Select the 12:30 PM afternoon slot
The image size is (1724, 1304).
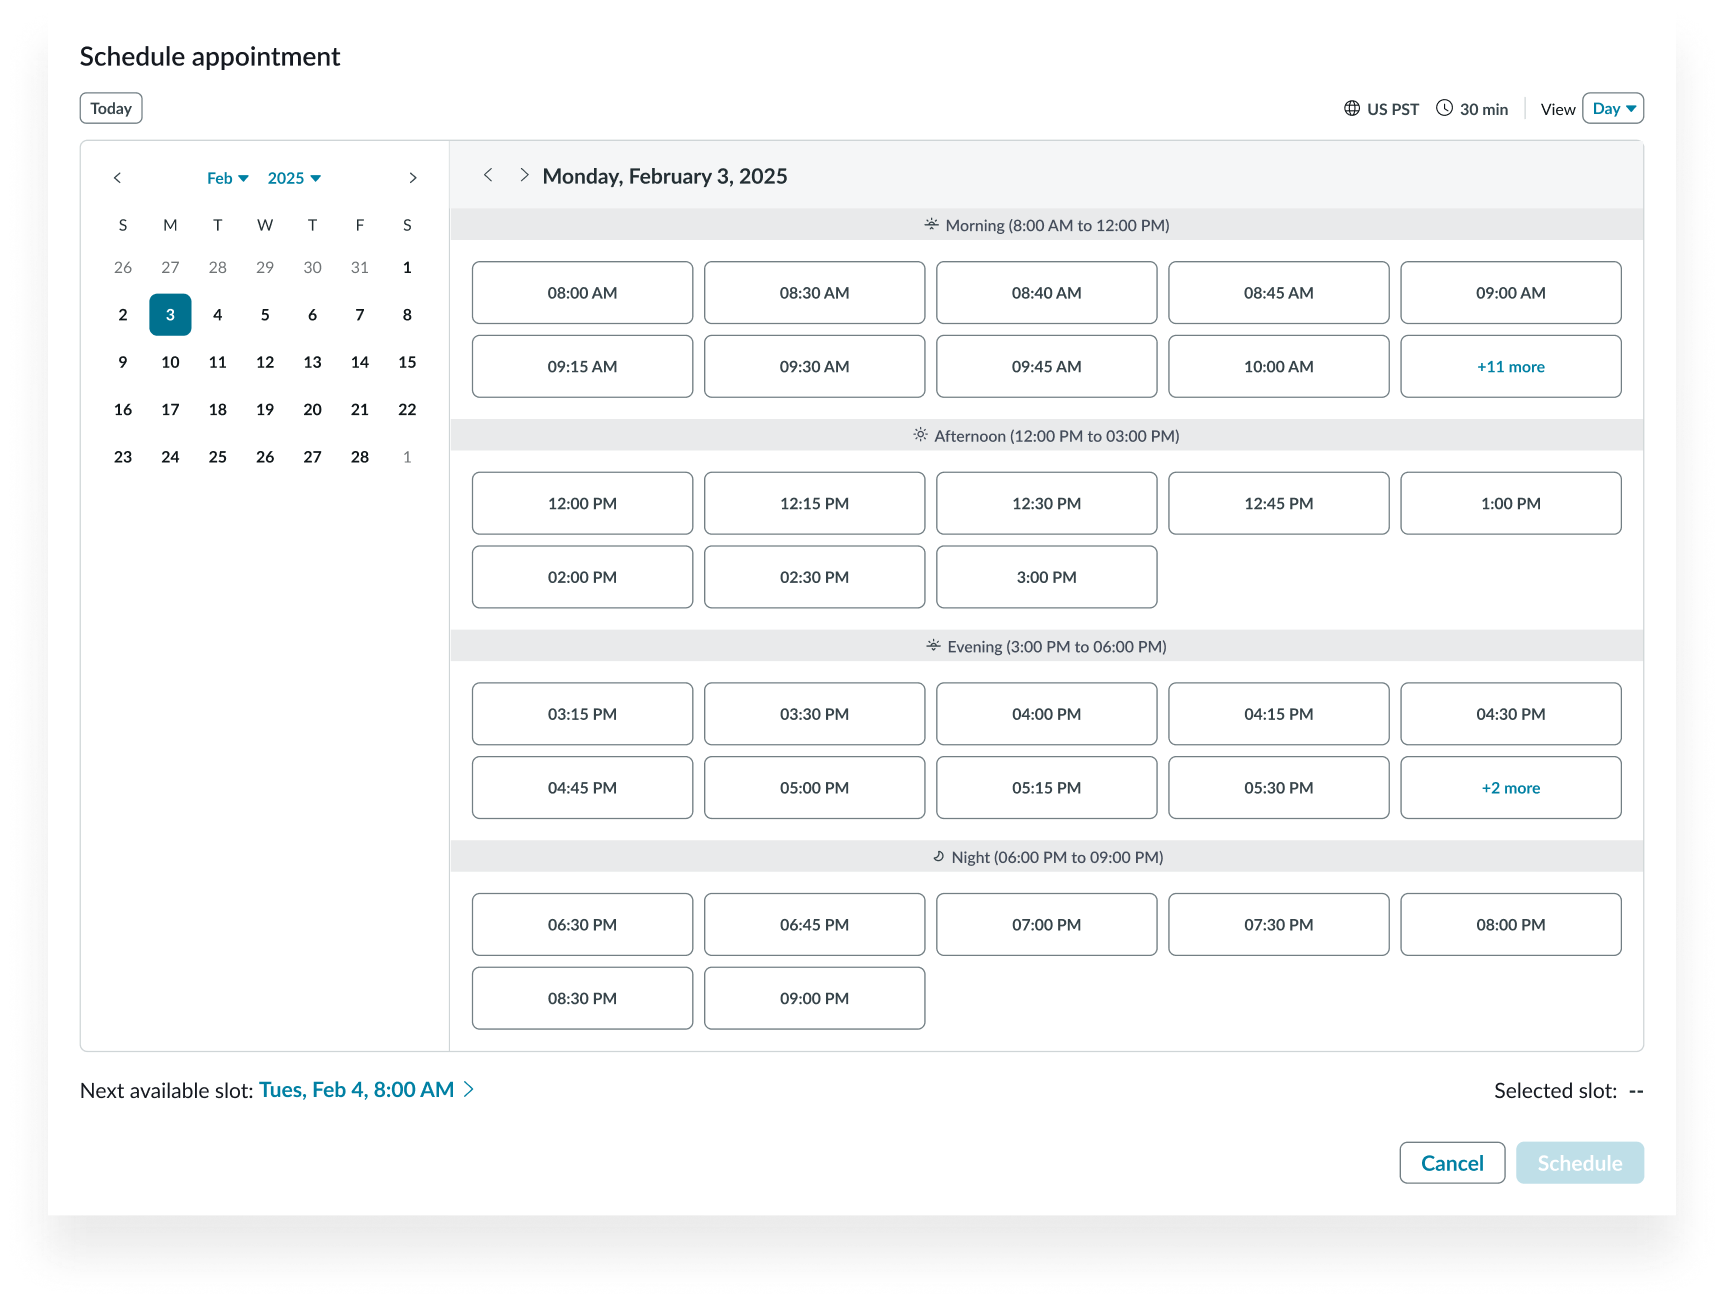point(1046,503)
